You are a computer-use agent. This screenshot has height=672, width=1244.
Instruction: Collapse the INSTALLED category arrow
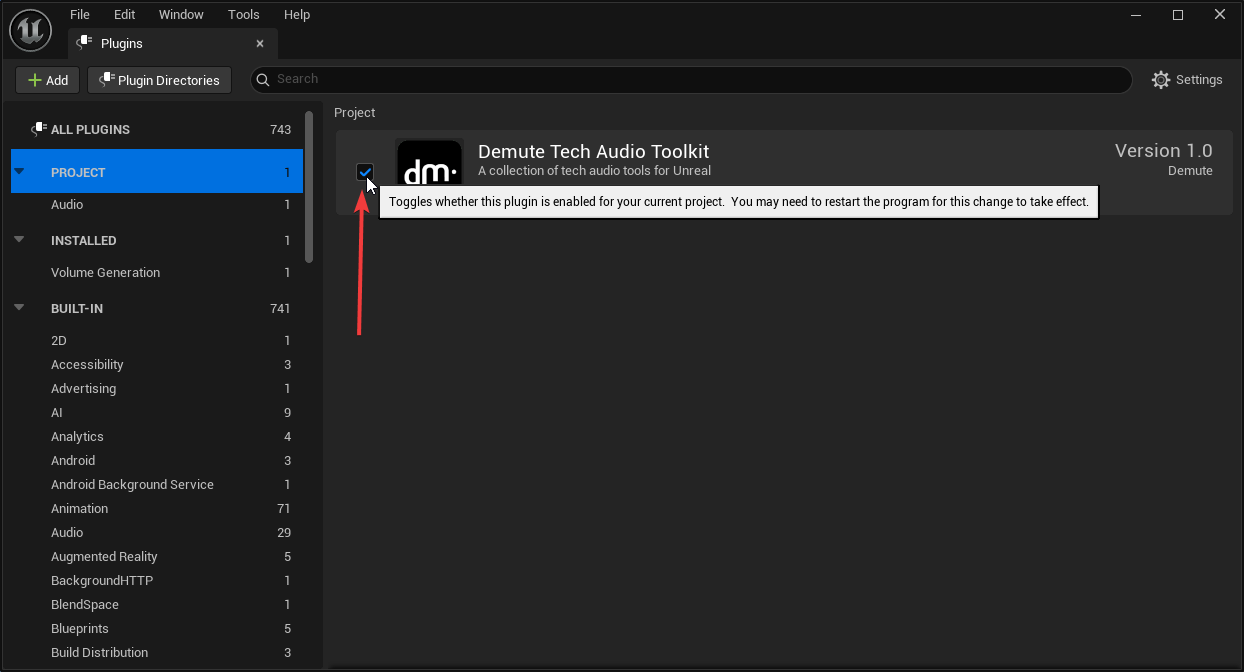(x=19, y=240)
